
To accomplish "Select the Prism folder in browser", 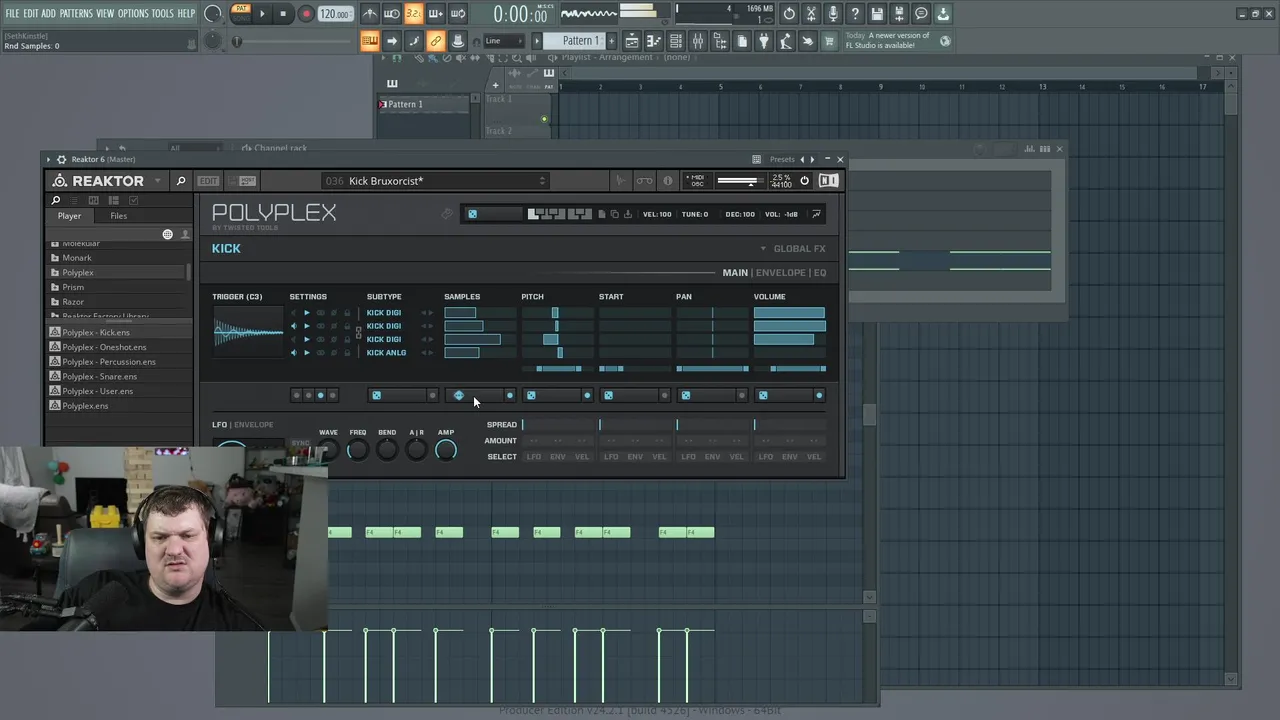I will click(73, 287).
